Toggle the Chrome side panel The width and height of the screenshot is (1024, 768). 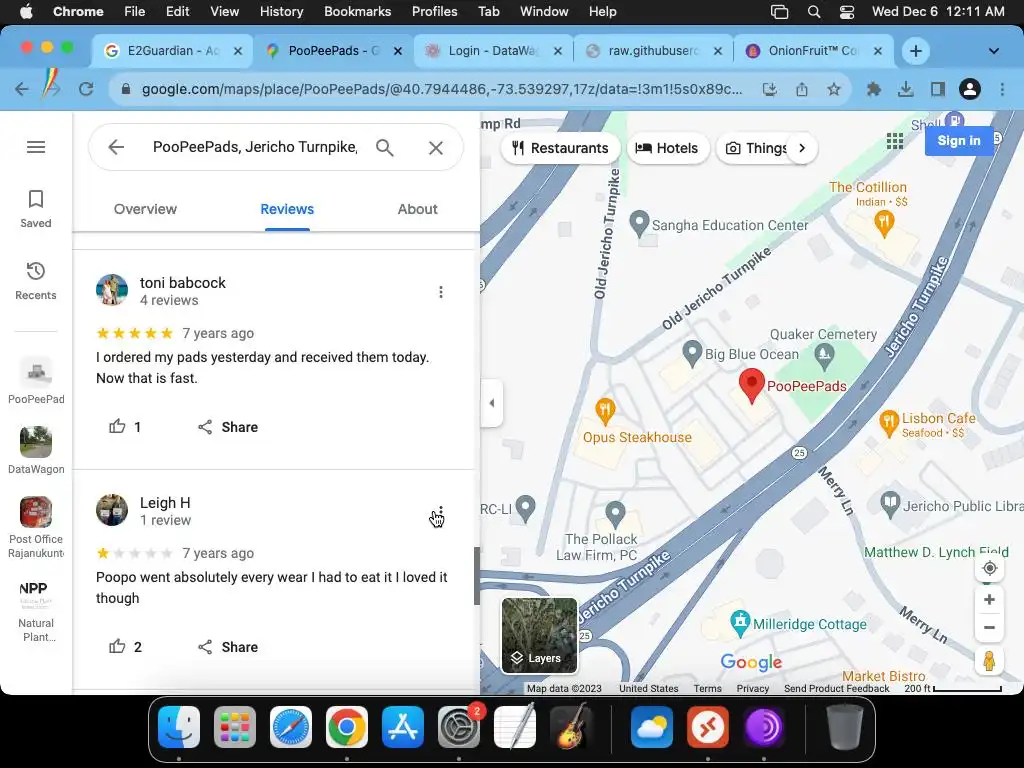937,89
